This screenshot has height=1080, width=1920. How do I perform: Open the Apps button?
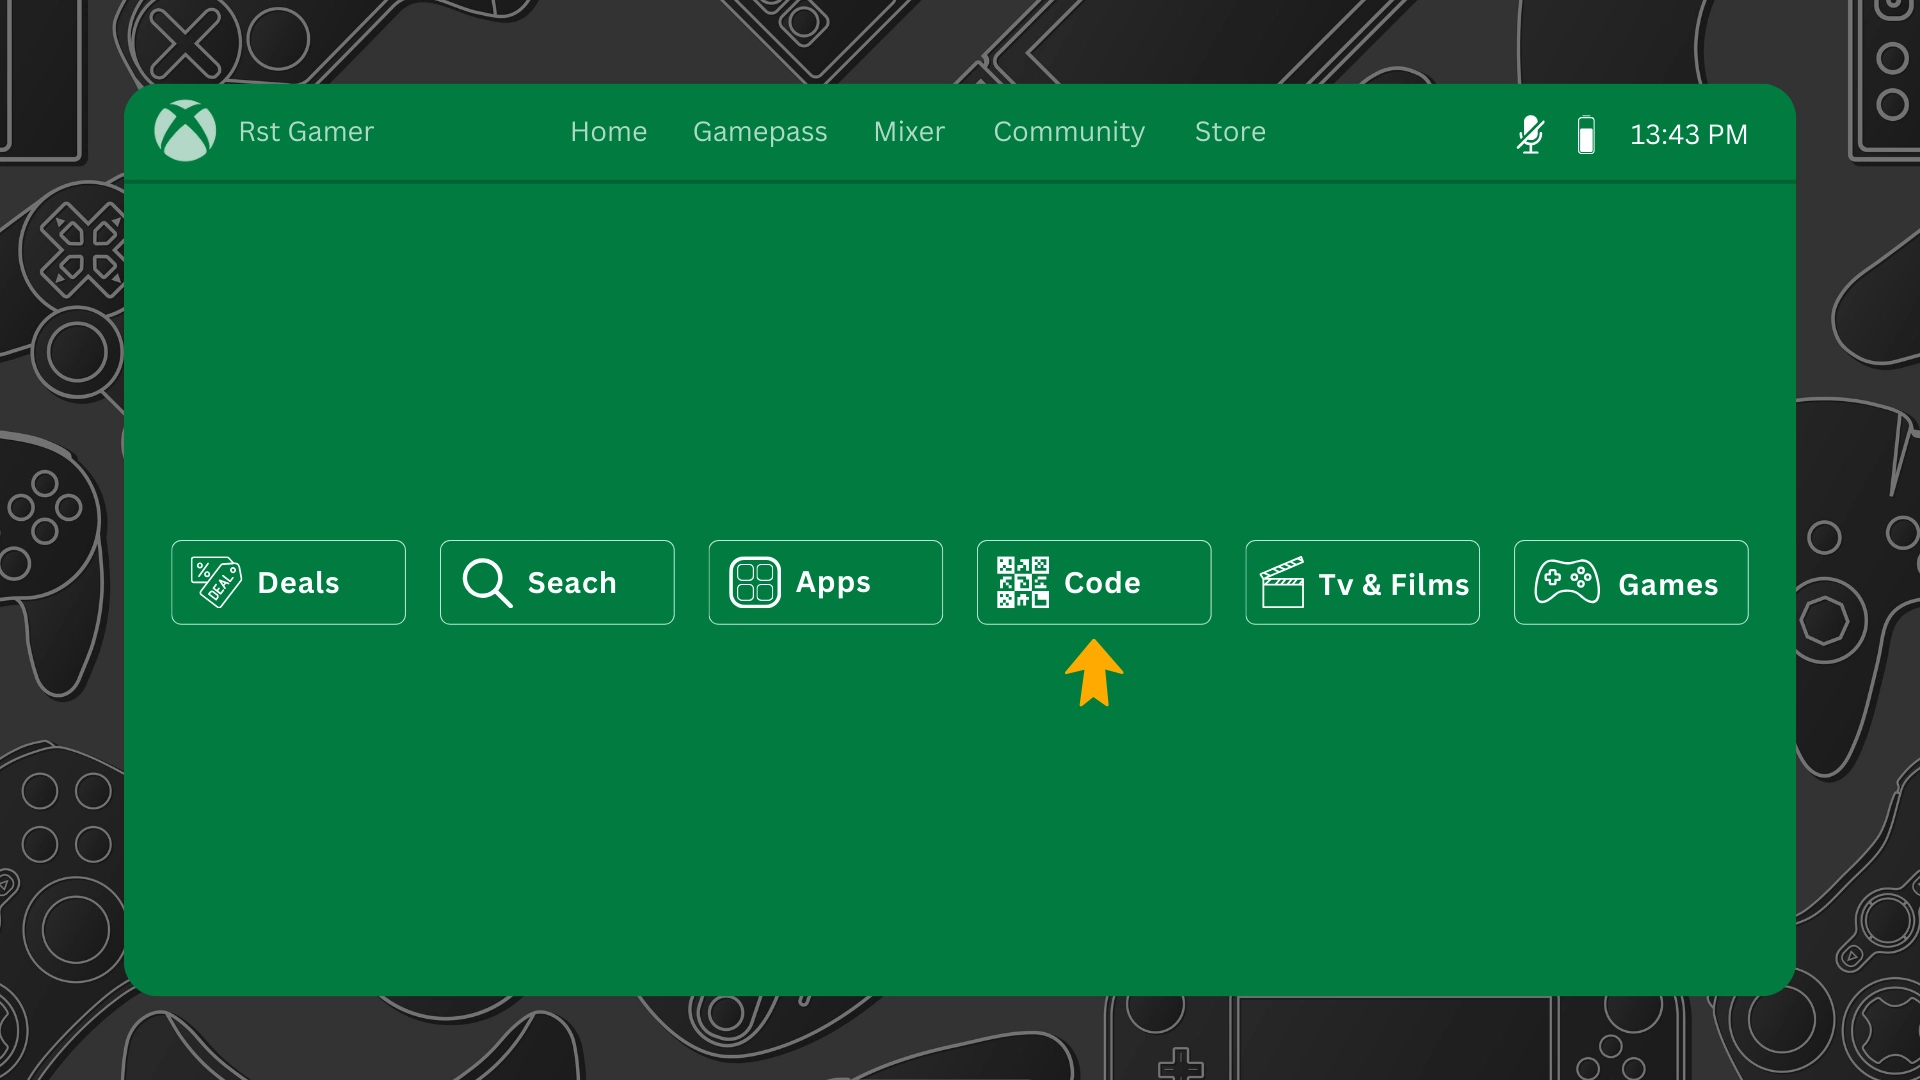tap(826, 583)
